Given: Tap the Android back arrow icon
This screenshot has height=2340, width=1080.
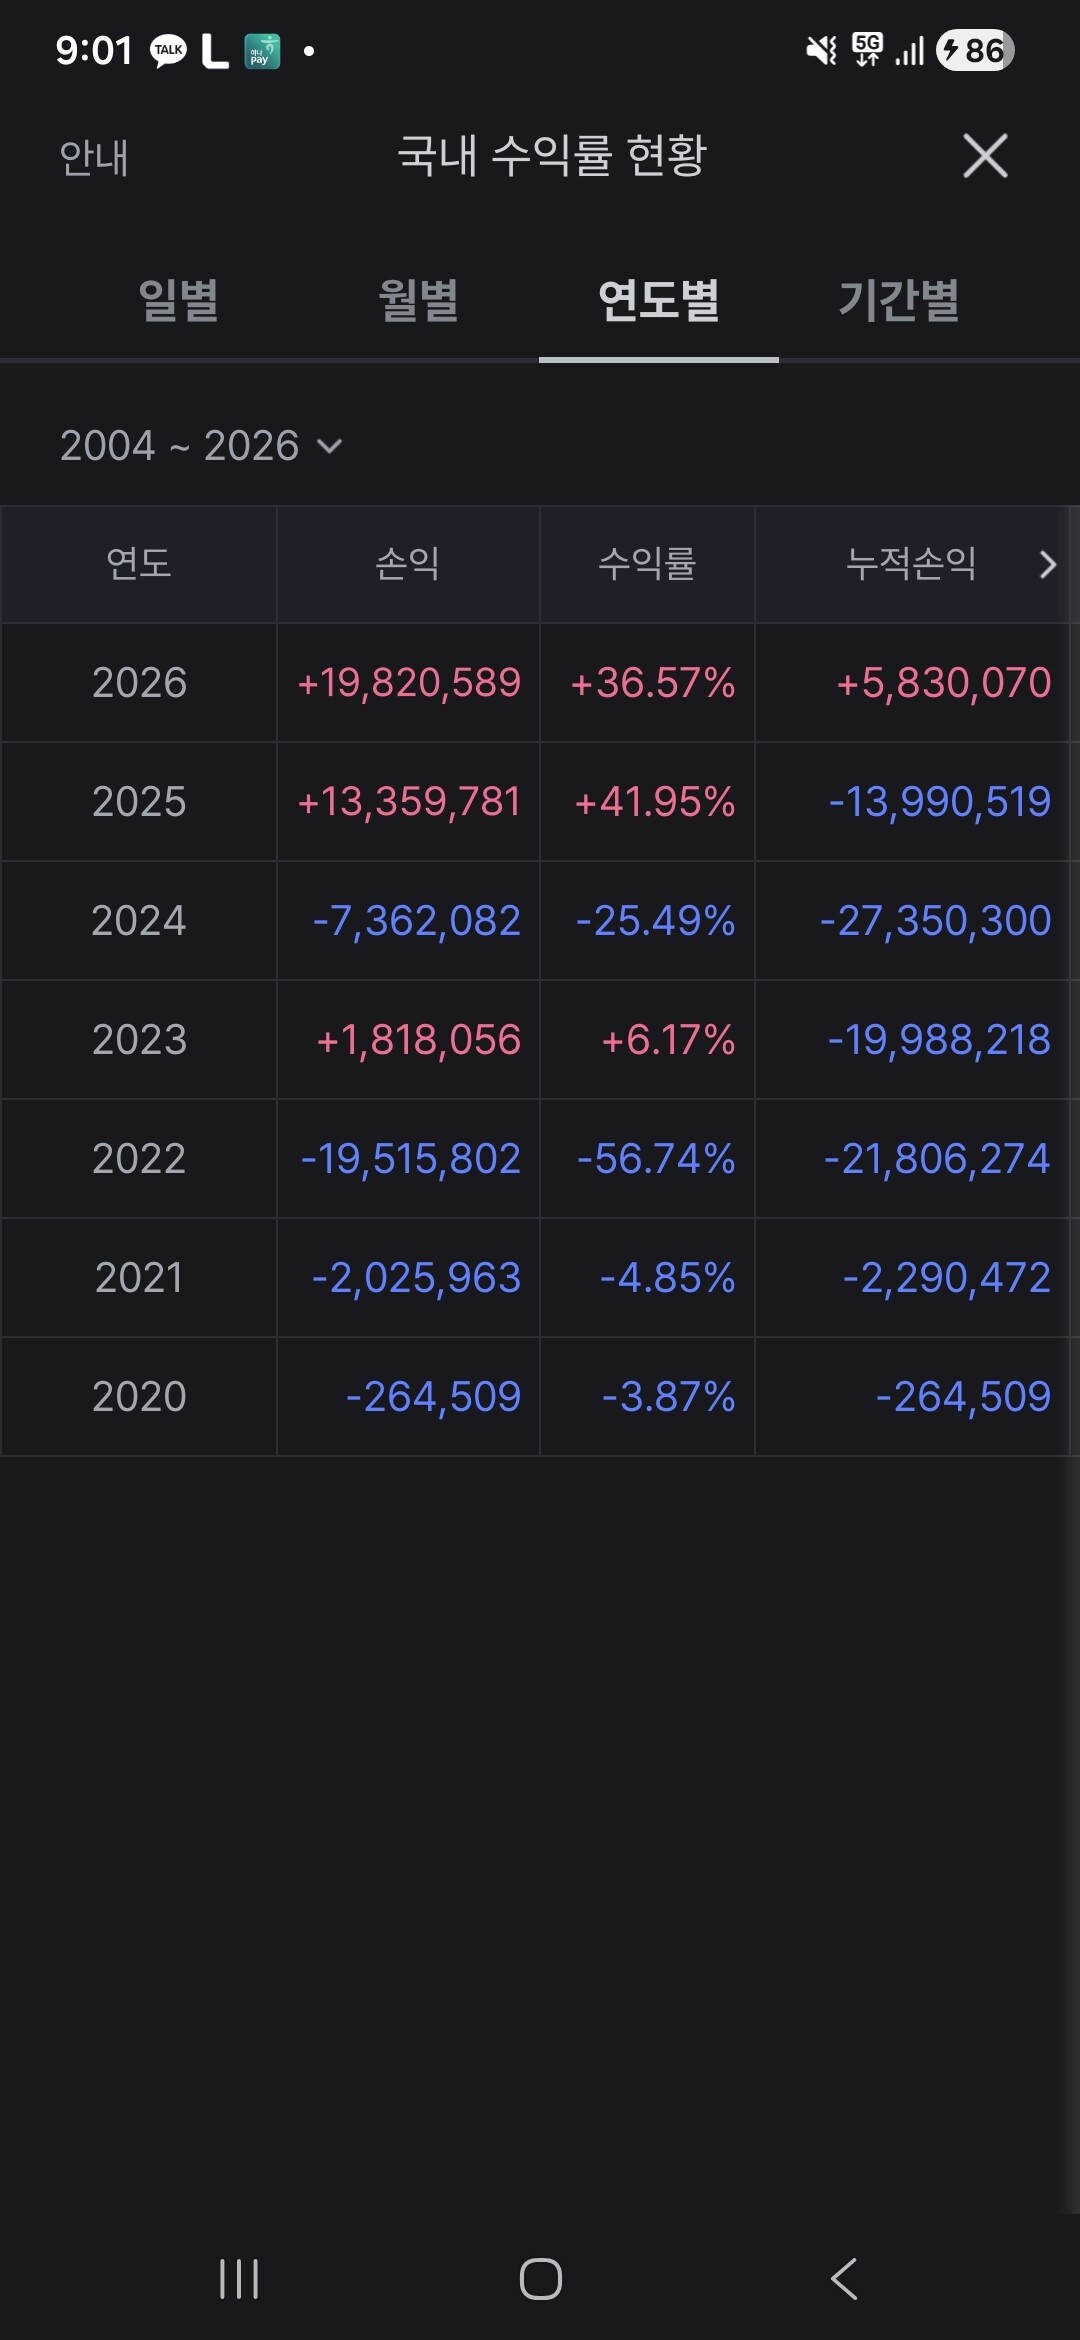Looking at the screenshot, I should (x=844, y=2279).
